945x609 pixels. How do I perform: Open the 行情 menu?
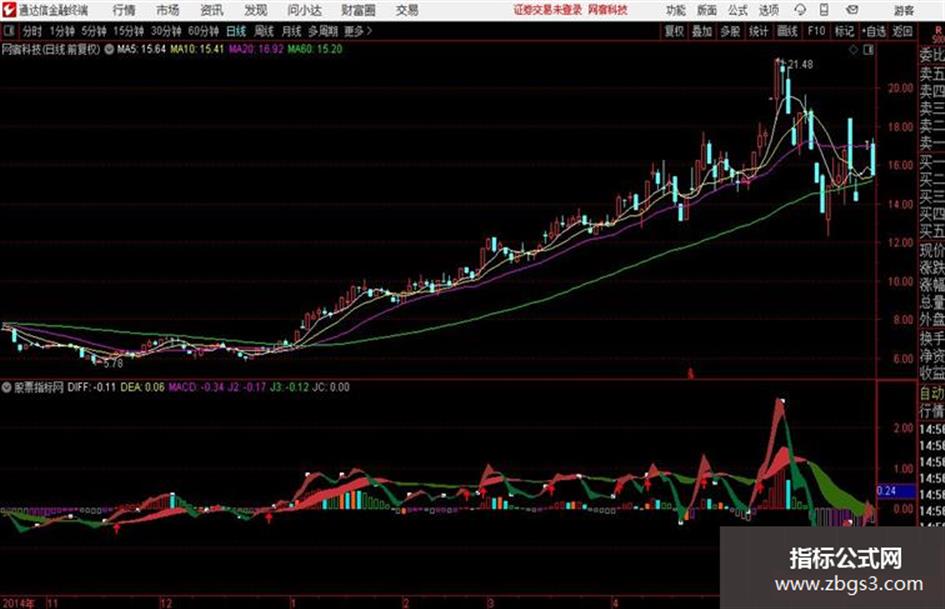124,10
